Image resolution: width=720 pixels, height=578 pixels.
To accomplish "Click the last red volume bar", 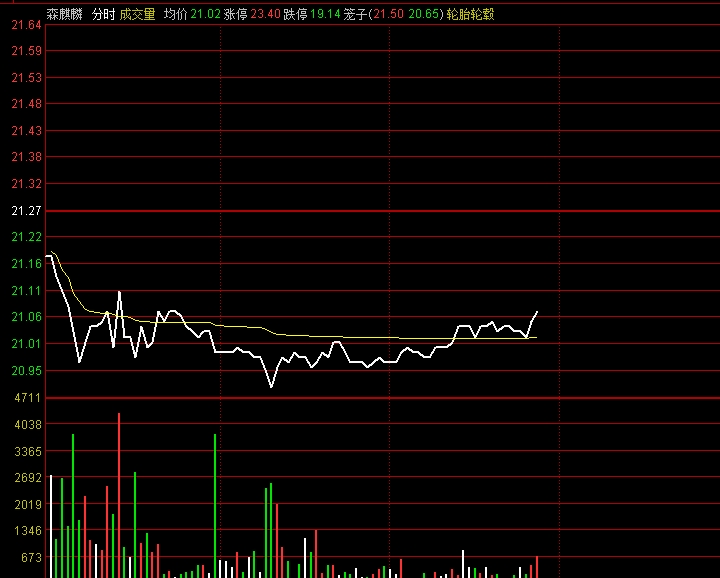I will pos(537,567).
